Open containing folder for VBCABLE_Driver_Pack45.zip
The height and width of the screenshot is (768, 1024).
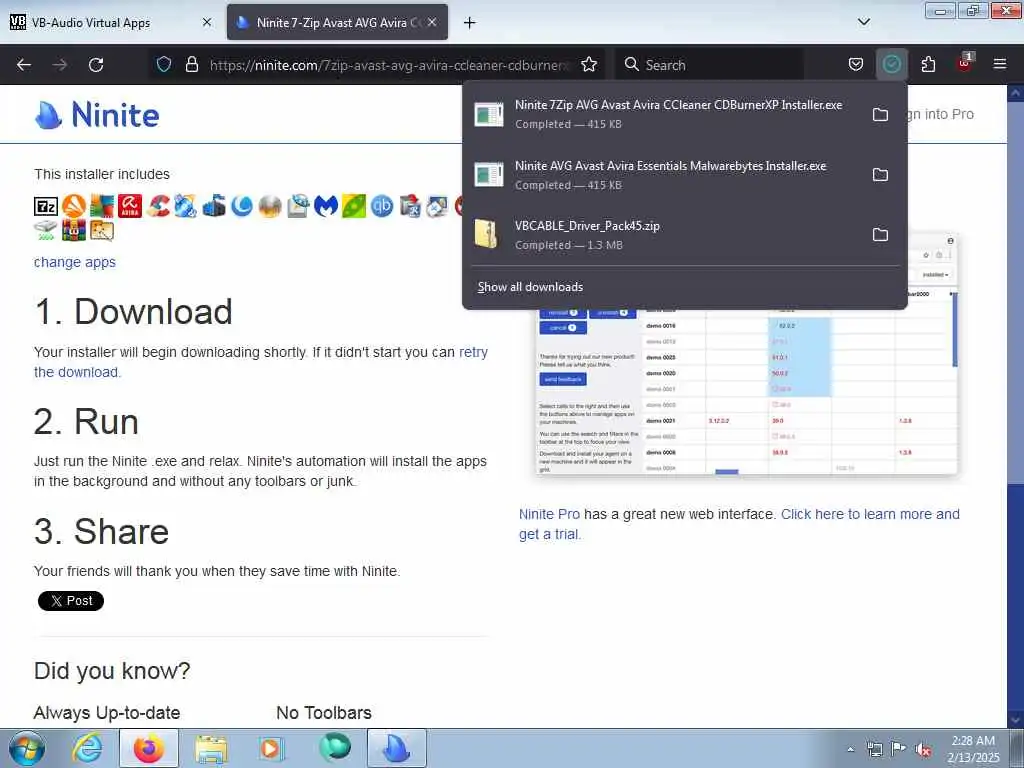(880, 234)
